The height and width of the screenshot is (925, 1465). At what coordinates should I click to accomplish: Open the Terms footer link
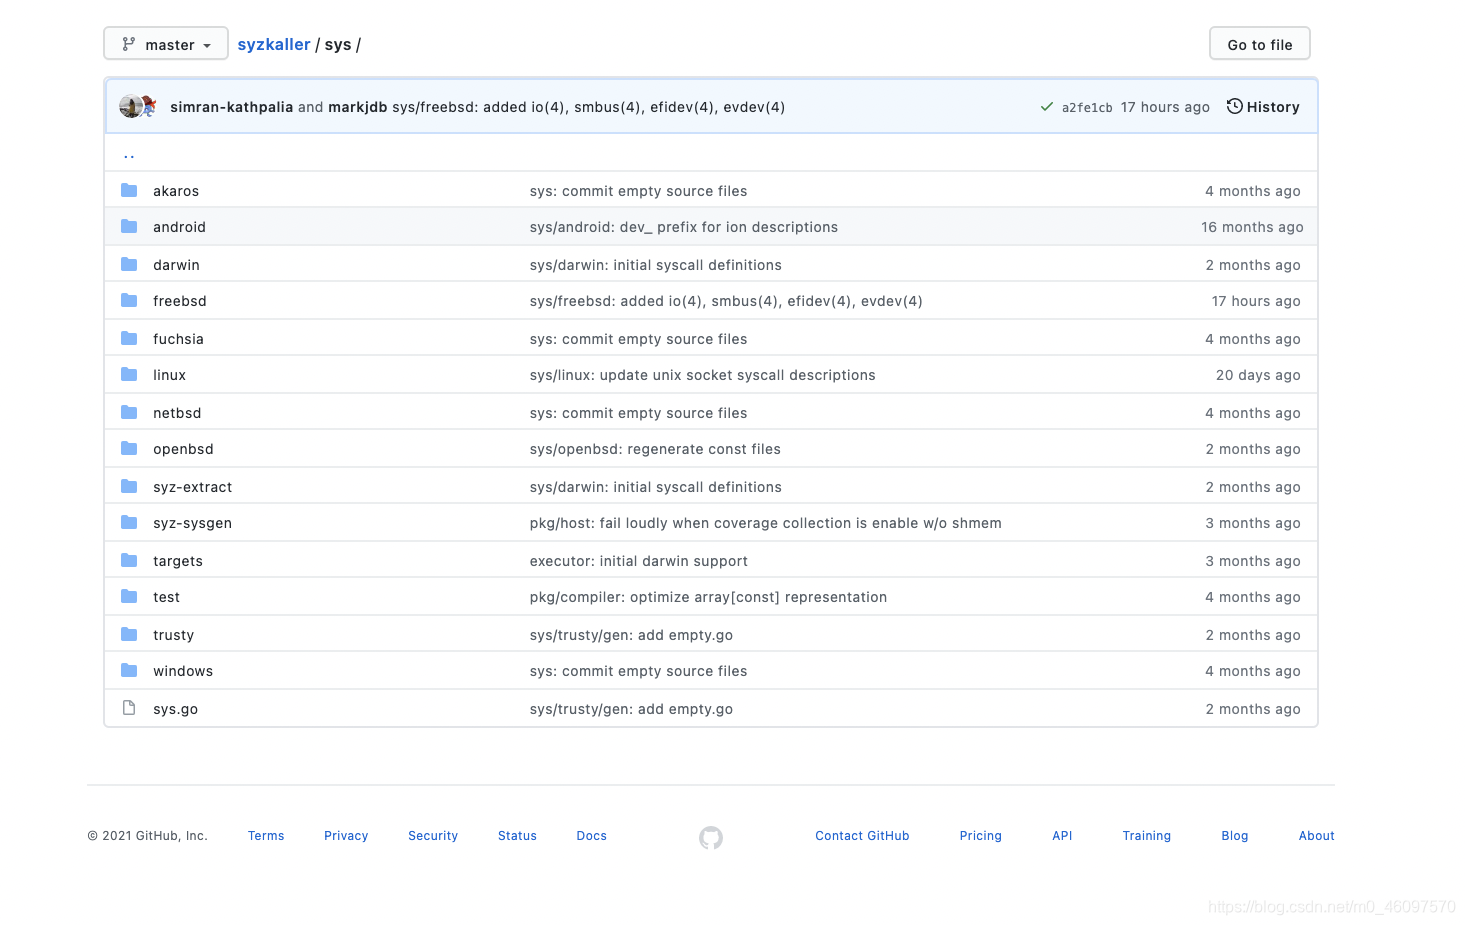coord(266,836)
